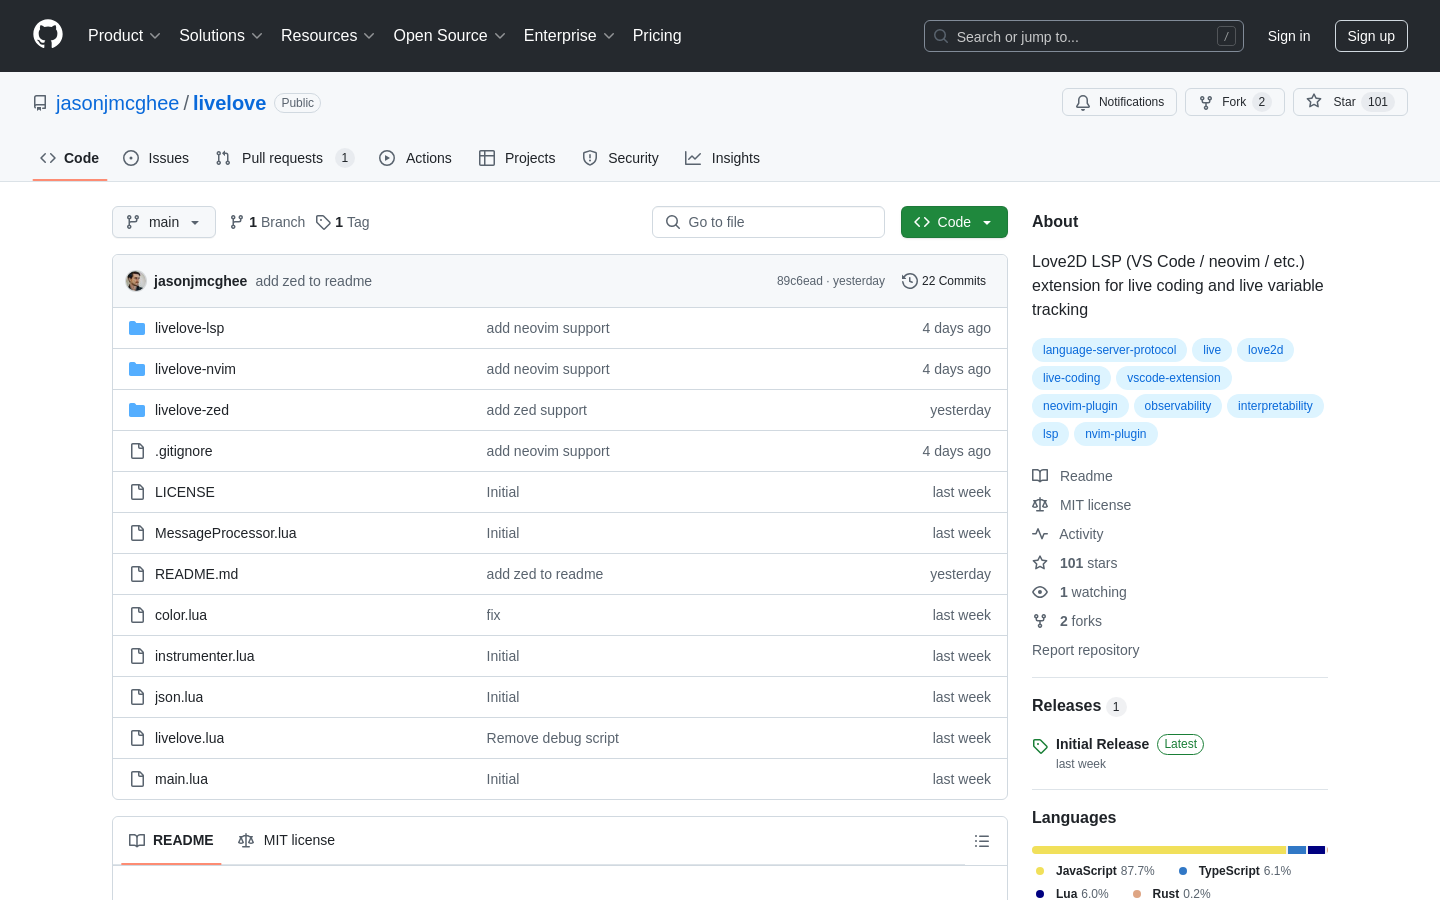Click the repository icon beside jasonjmcghee
Image resolution: width=1440 pixels, height=900 pixels.
[x=40, y=103]
